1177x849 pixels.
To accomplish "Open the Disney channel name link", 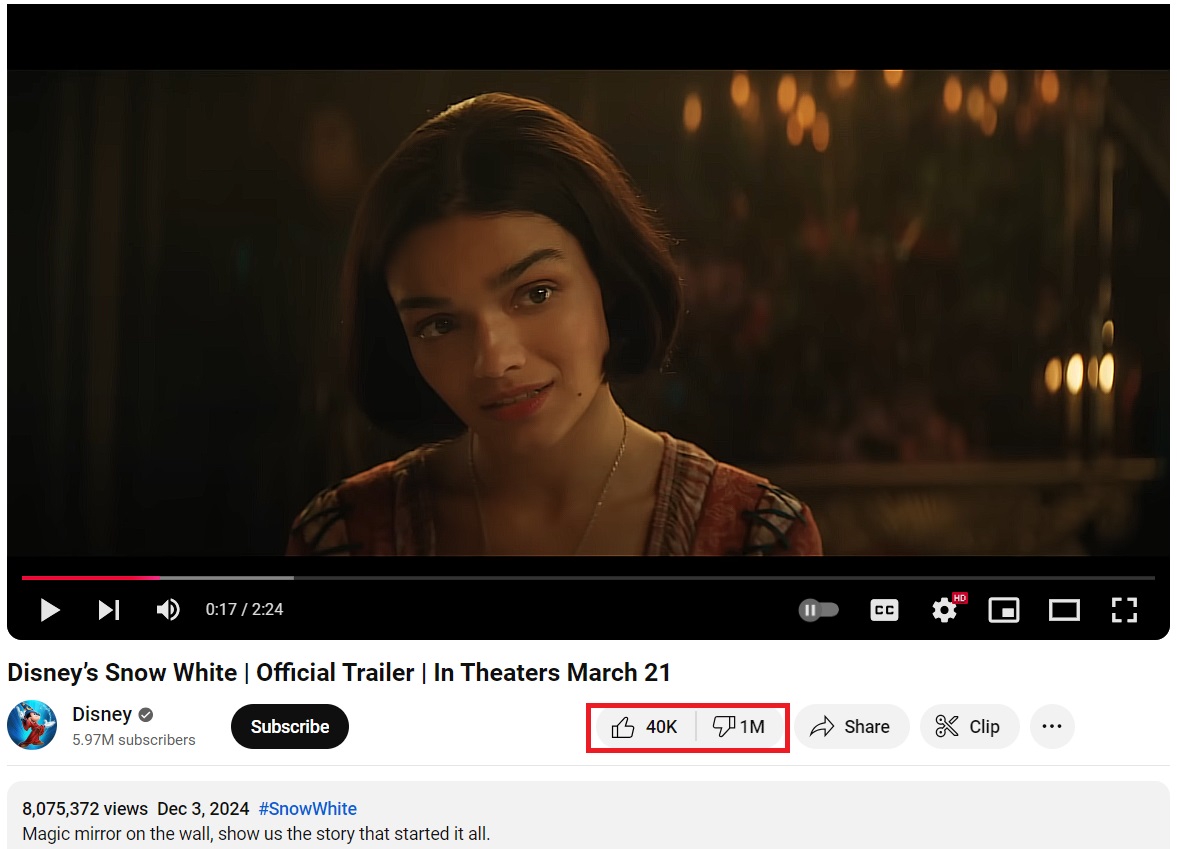I will 102,714.
